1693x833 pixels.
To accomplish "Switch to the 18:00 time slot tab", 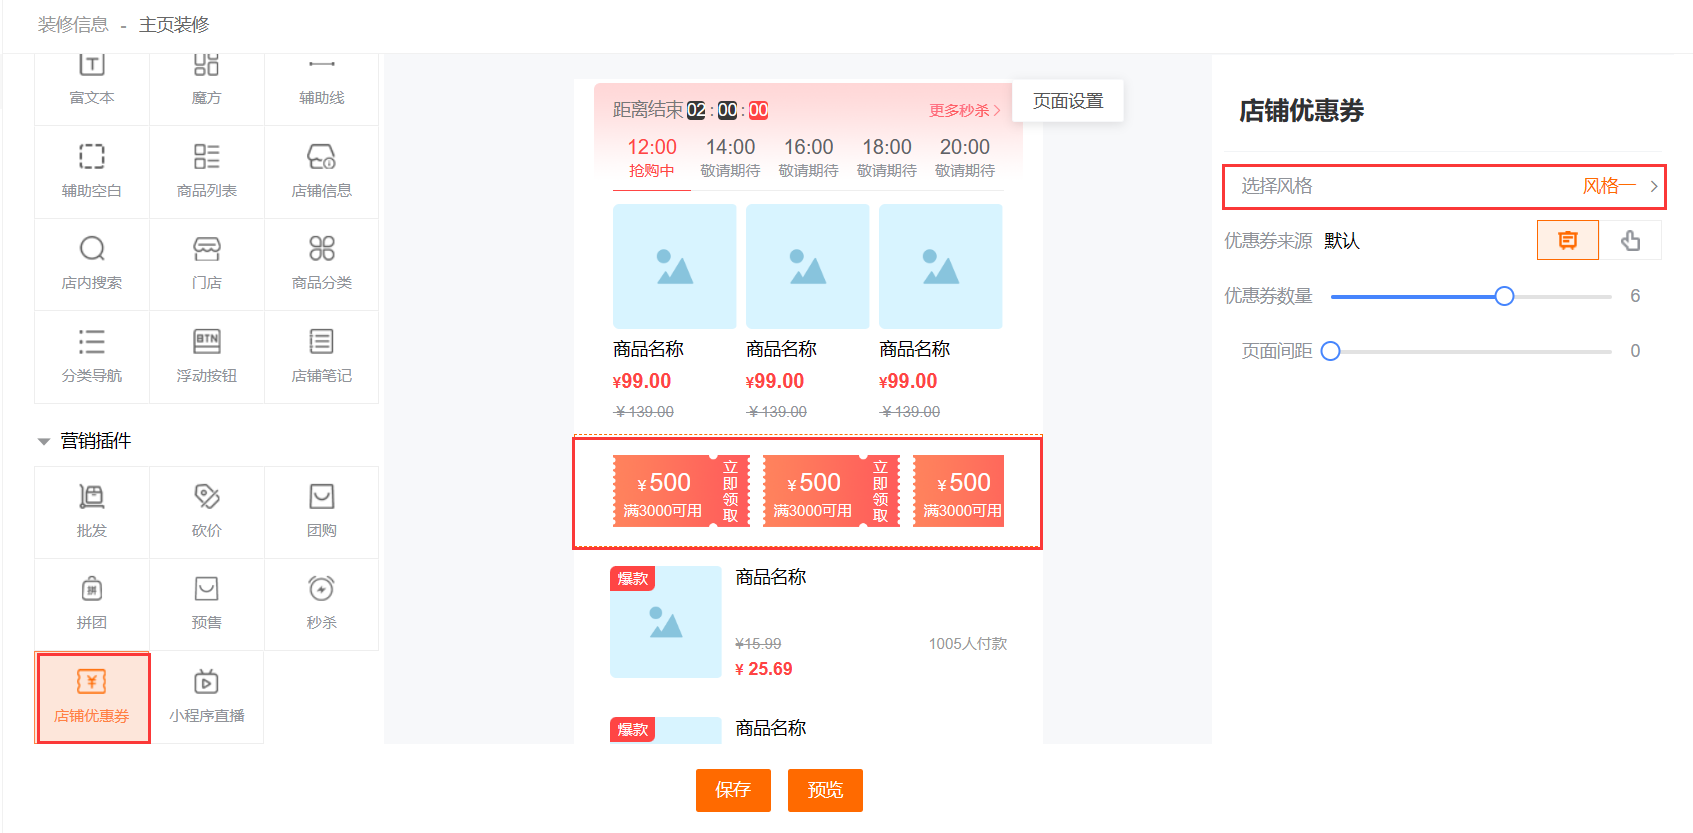I will point(886,157).
